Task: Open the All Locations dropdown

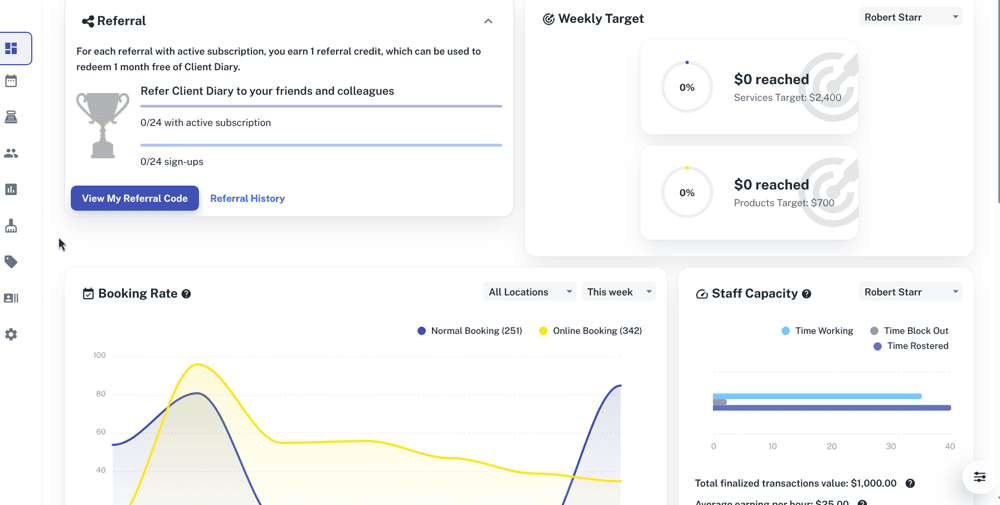Action: 529,292
